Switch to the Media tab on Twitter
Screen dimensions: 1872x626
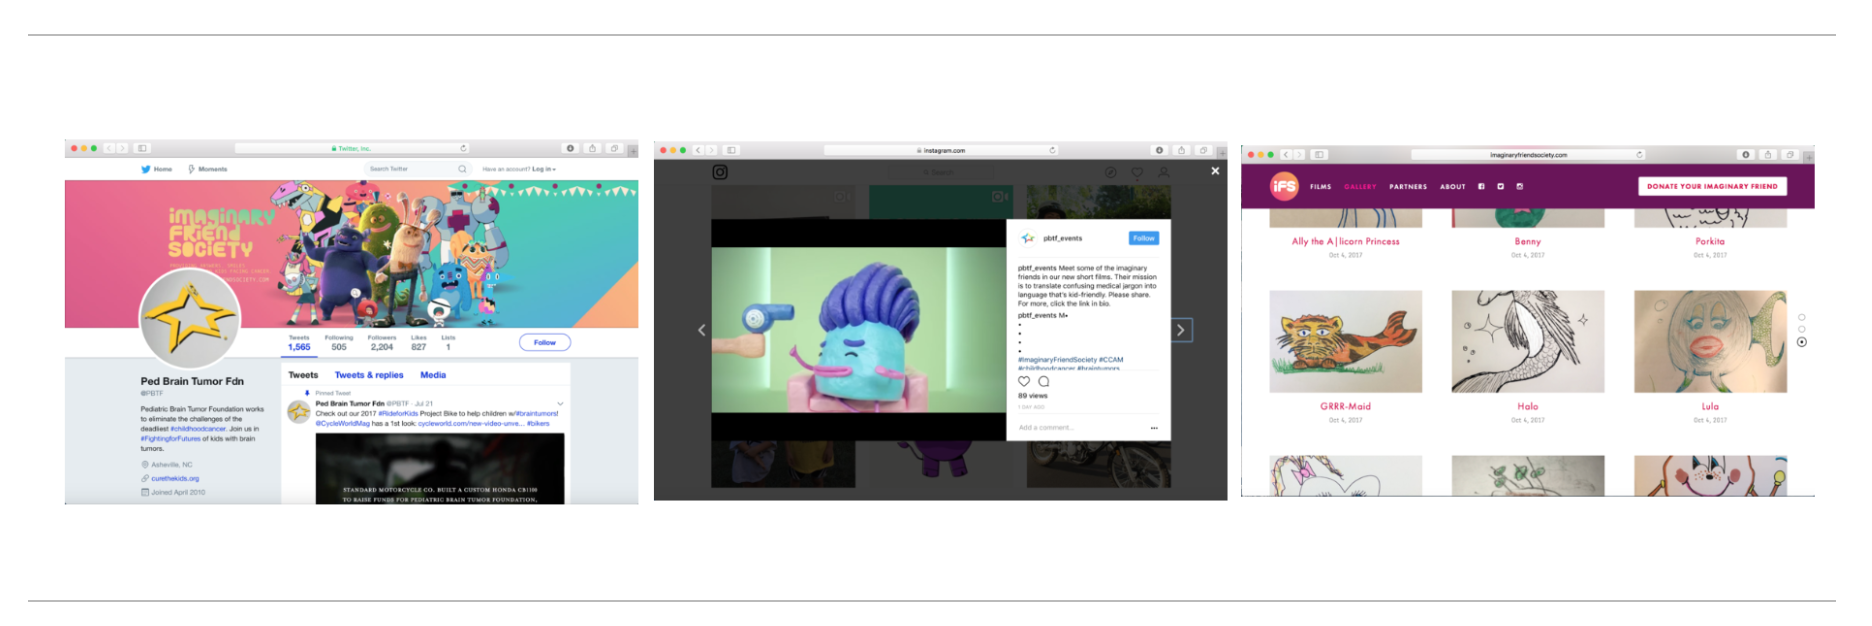tap(433, 375)
